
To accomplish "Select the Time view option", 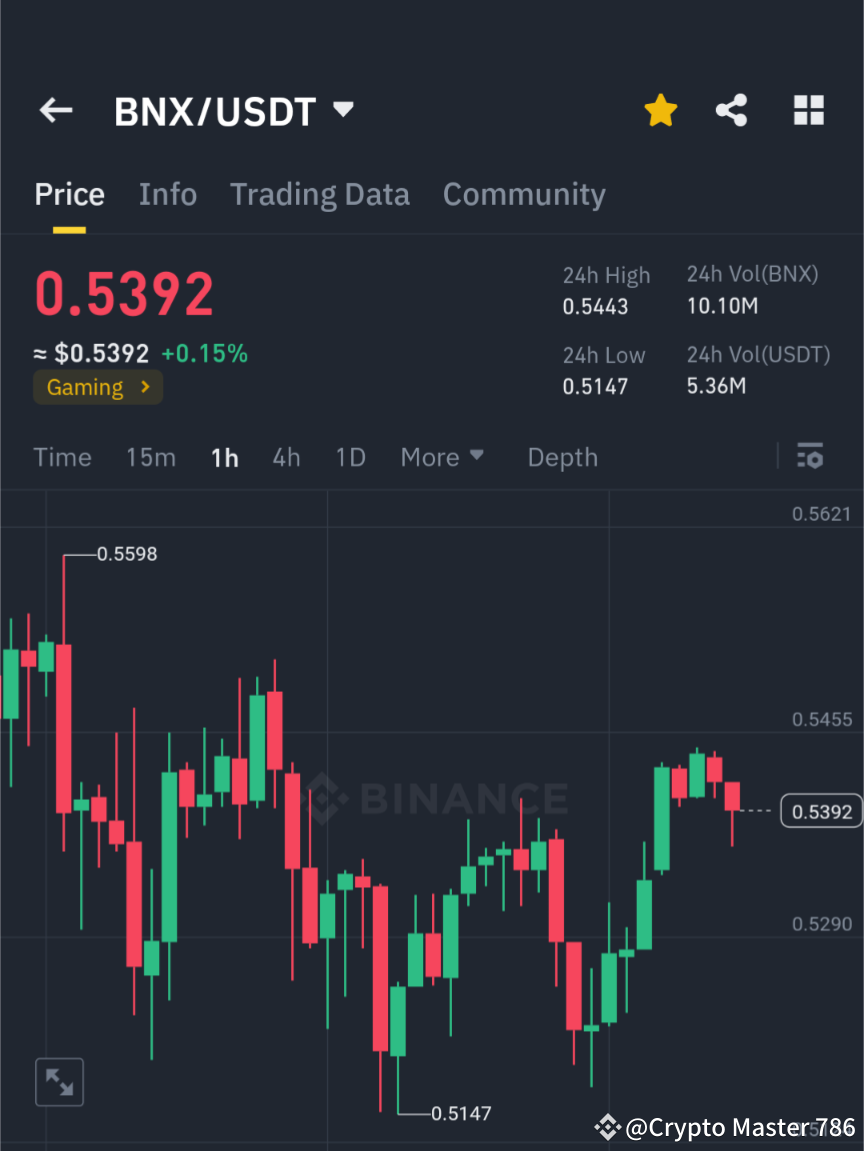I will [x=62, y=457].
